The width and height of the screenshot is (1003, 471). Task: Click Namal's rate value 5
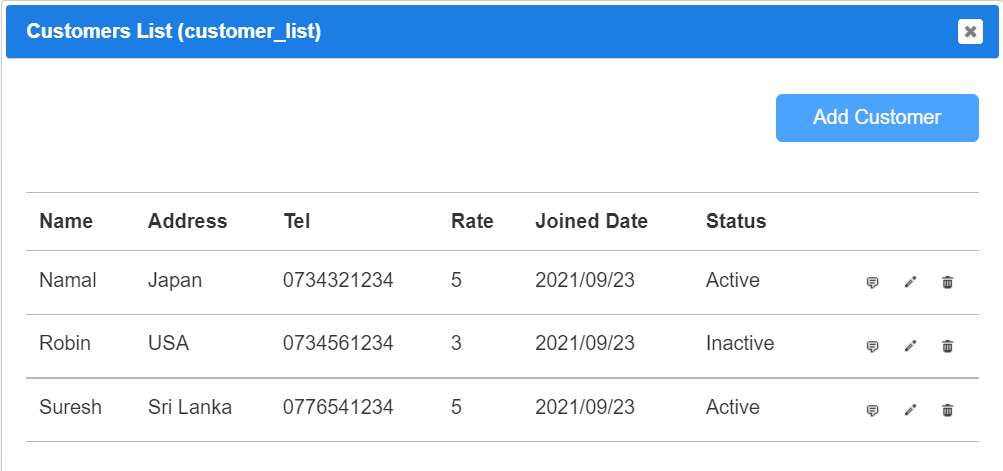(x=456, y=280)
